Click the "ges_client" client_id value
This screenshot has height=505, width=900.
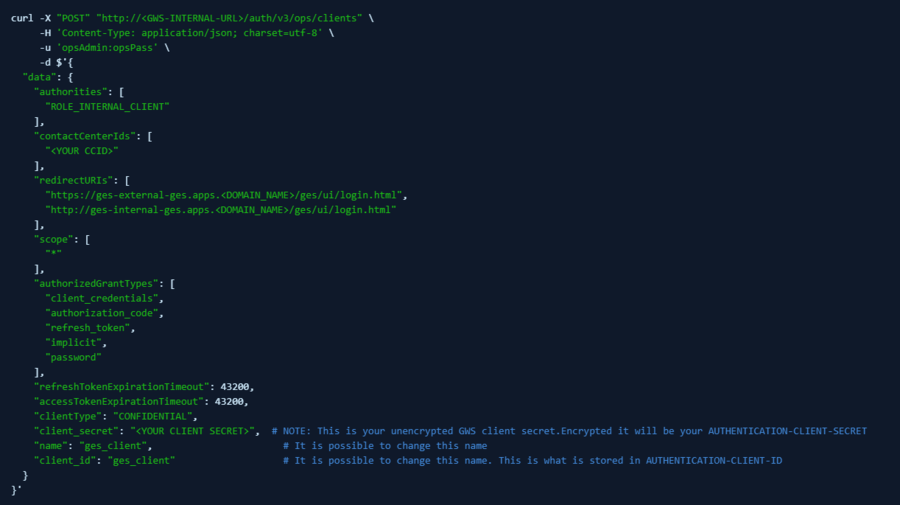141,461
